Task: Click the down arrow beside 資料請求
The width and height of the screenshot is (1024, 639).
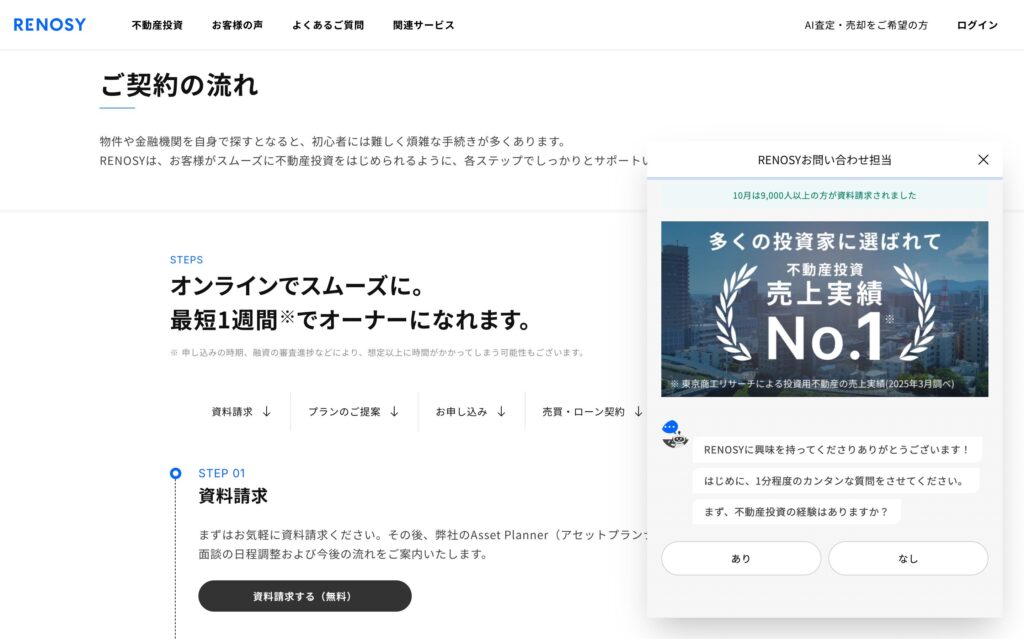Action: coord(267,411)
